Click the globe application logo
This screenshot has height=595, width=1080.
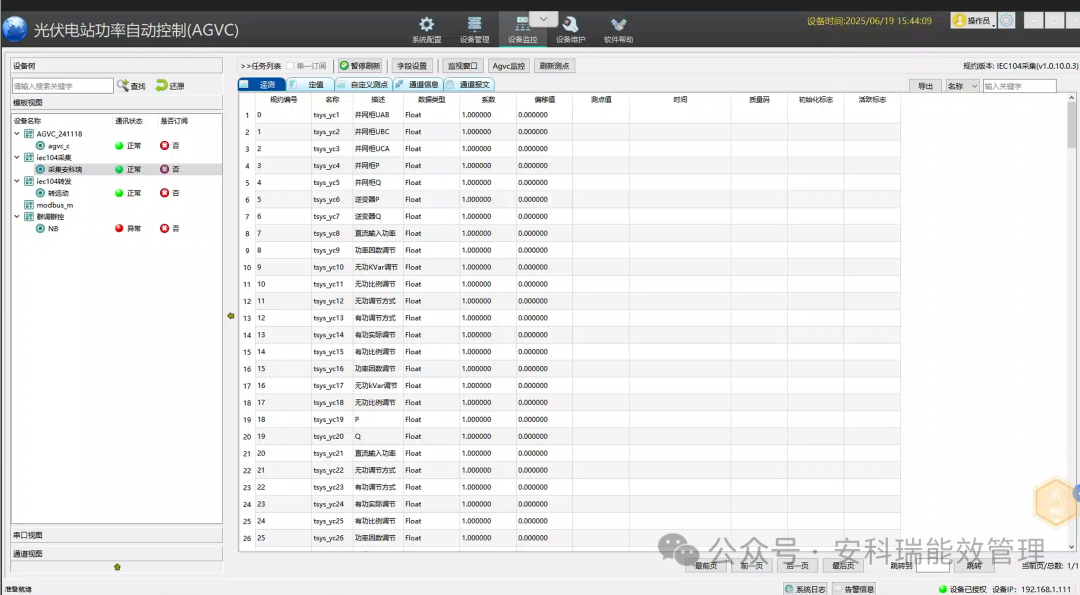pyautogui.click(x=14, y=29)
